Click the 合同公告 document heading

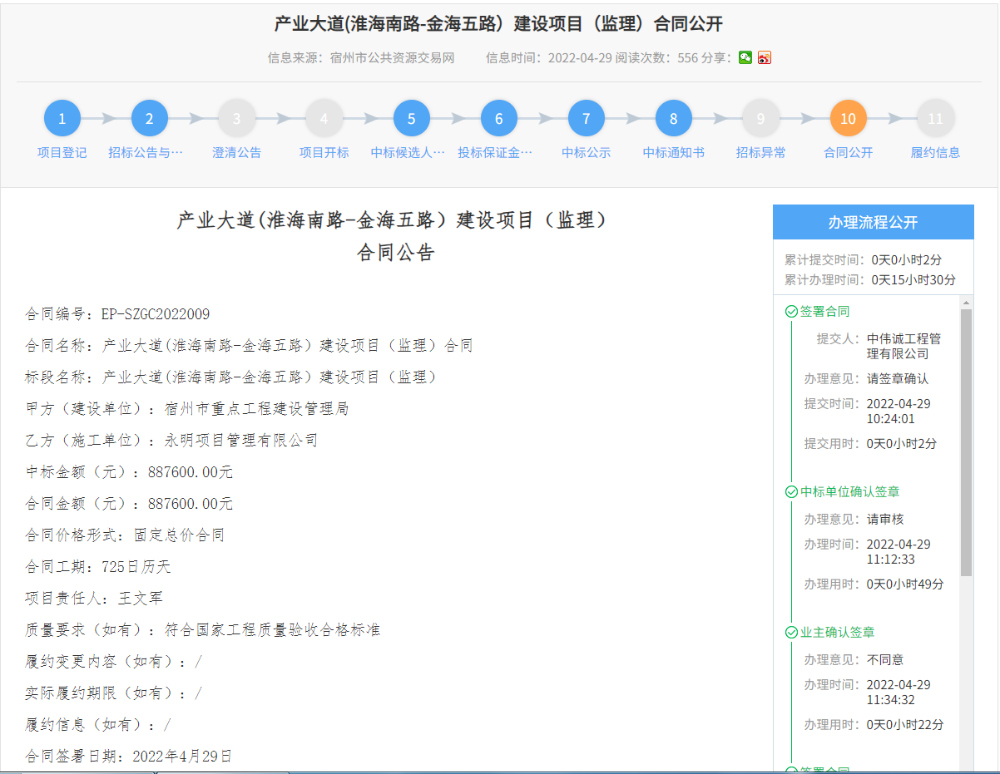tap(395, 252)
